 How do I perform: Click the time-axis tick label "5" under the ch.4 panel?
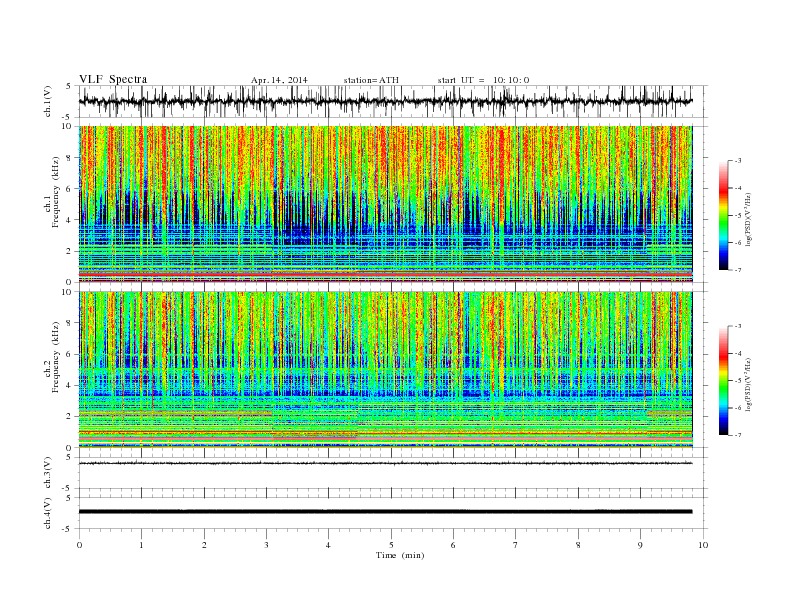tap(391, 545)
